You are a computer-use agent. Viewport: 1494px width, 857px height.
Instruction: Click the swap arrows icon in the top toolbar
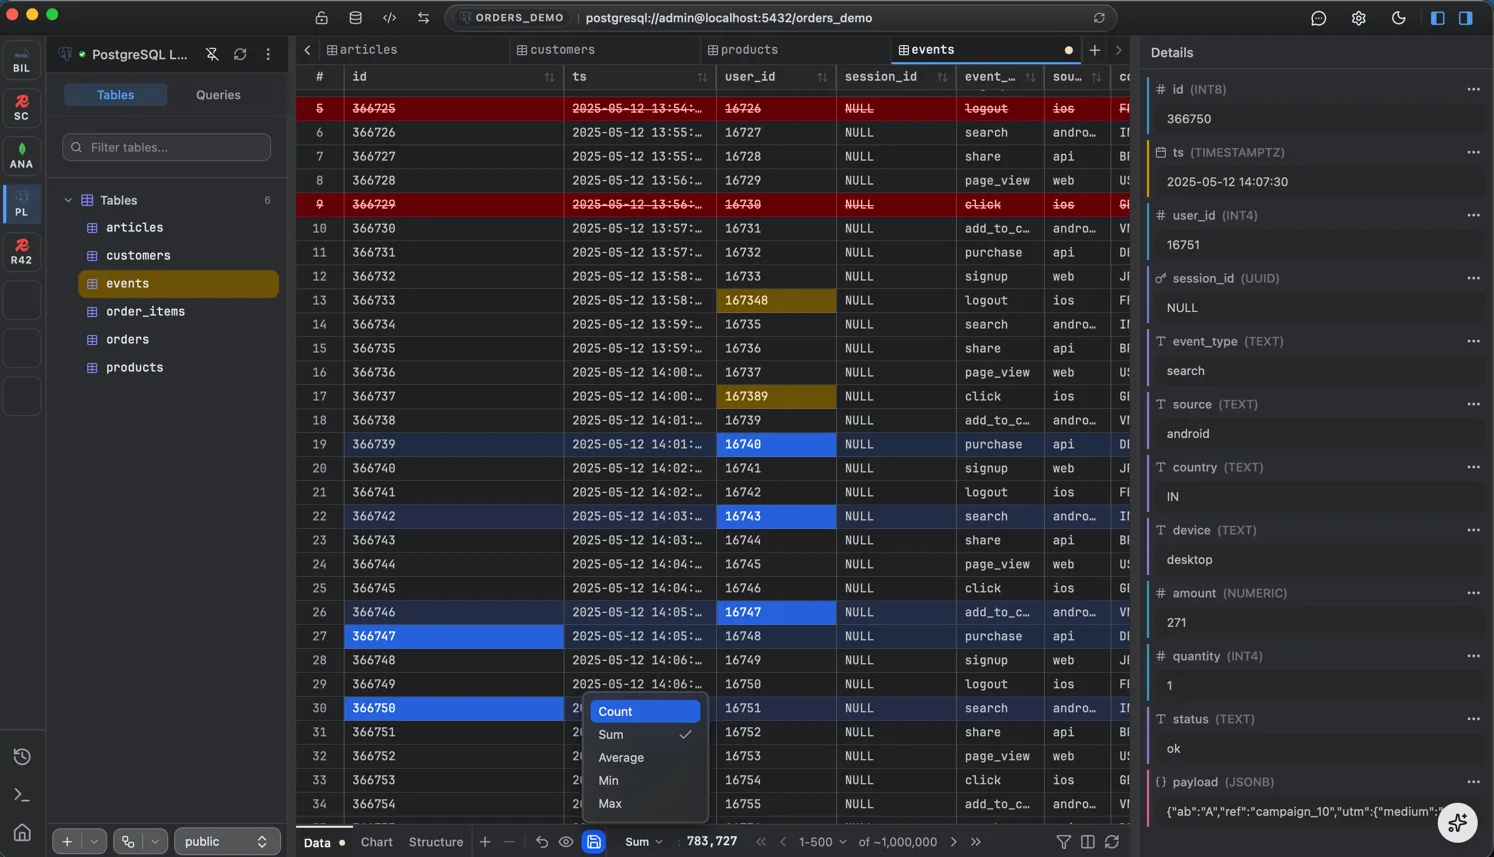424,18
